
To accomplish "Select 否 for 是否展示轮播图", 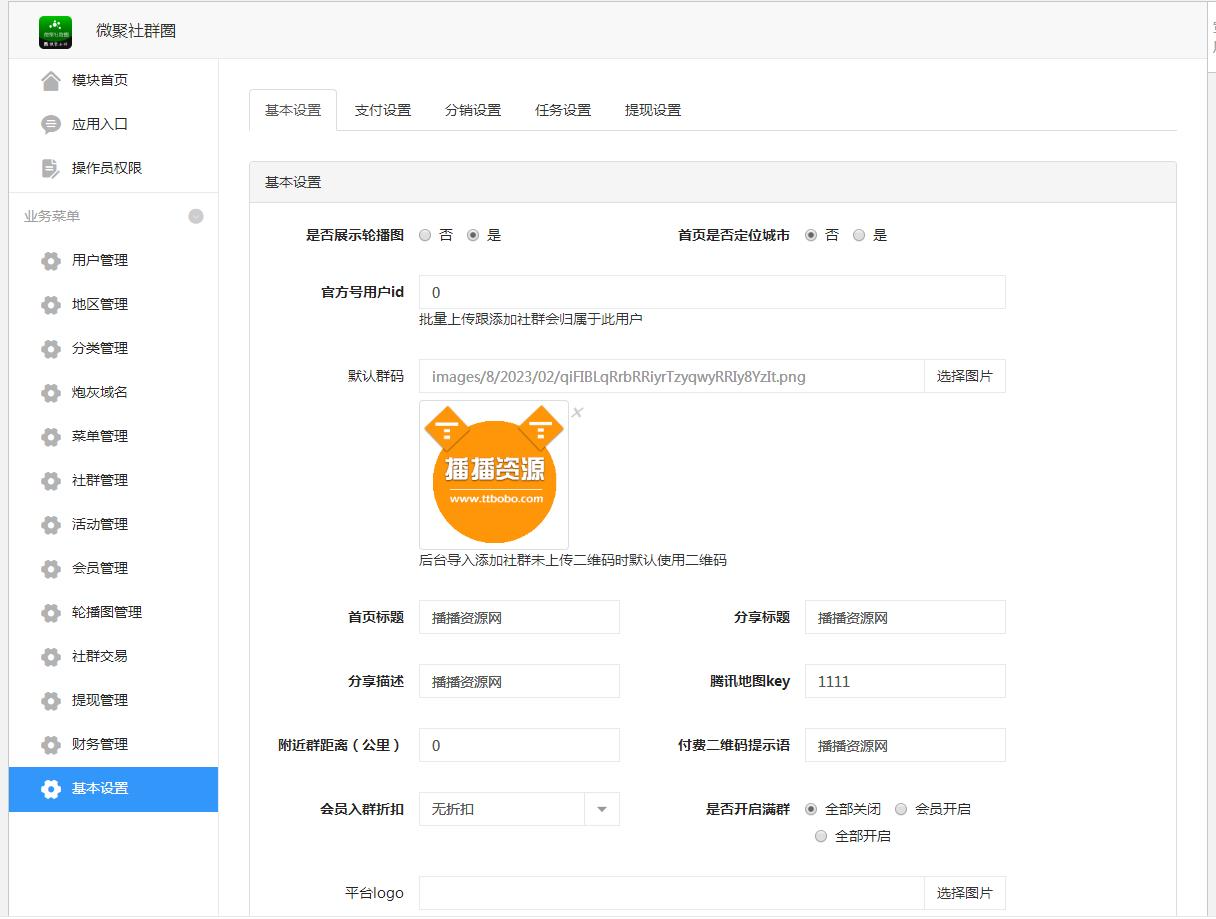I will point(425,235).
